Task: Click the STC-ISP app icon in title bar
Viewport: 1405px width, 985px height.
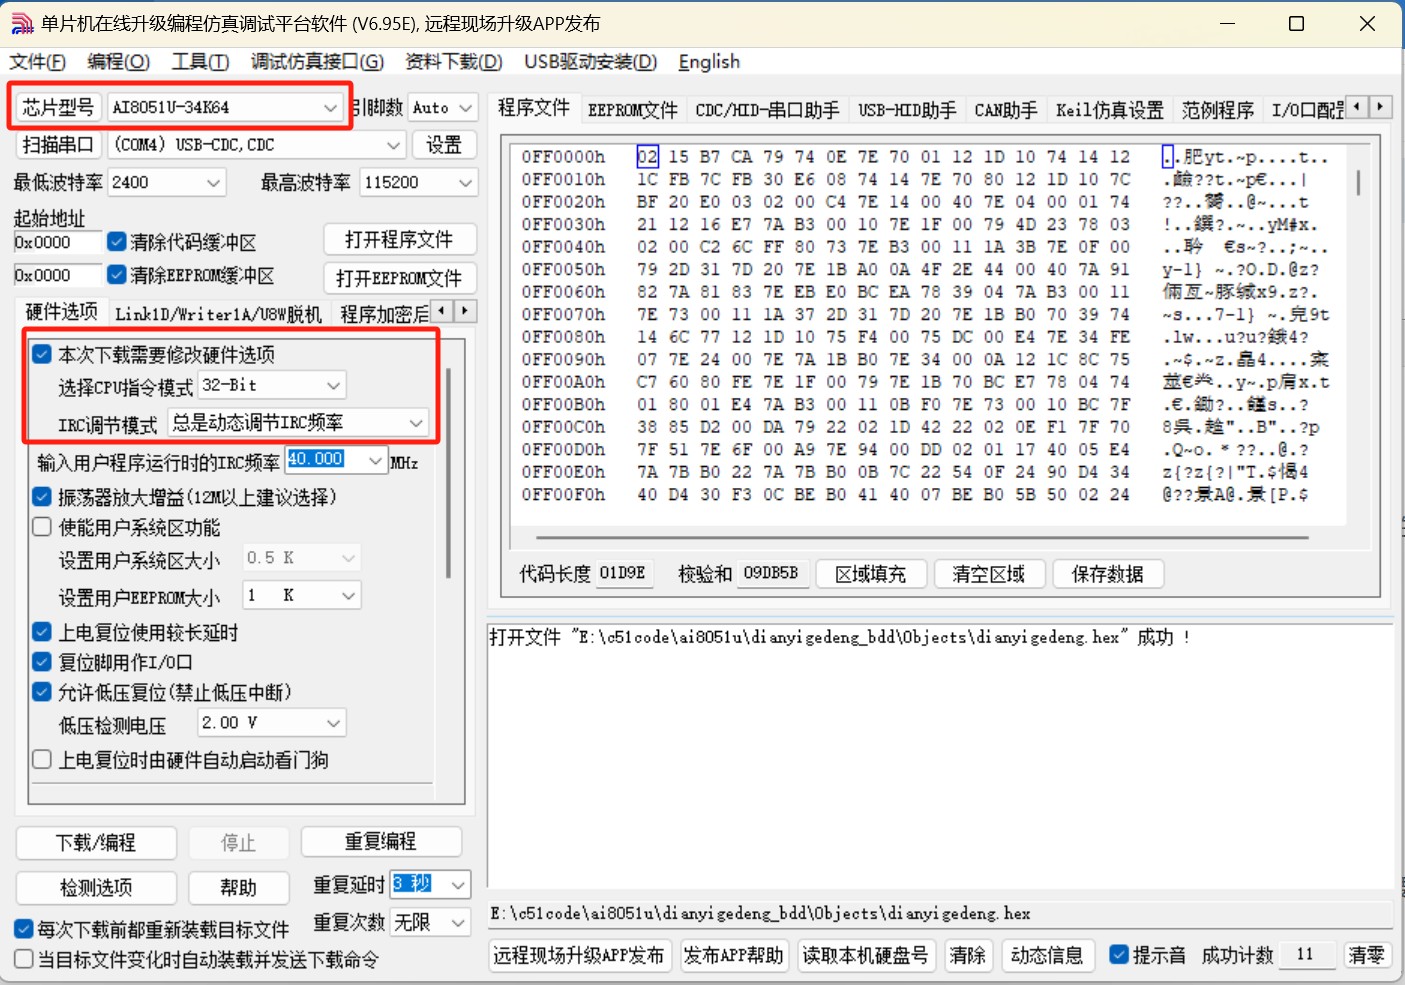Action: click(x=21, y=23)
